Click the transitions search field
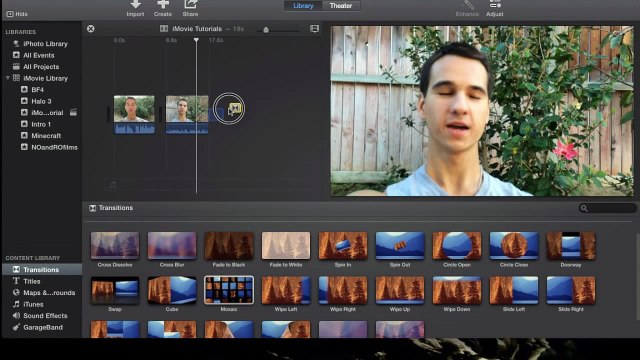The height and width of the screenshot is (360, 640). pos(607,208)
